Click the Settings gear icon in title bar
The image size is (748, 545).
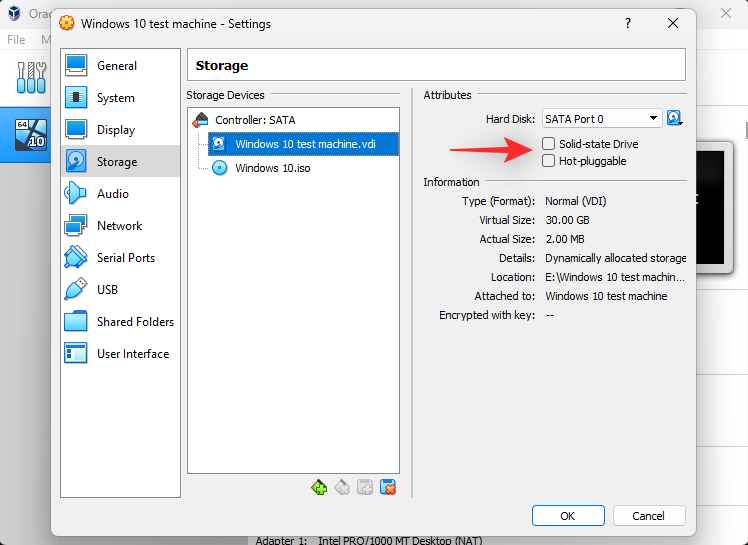[x=67, y=23]
